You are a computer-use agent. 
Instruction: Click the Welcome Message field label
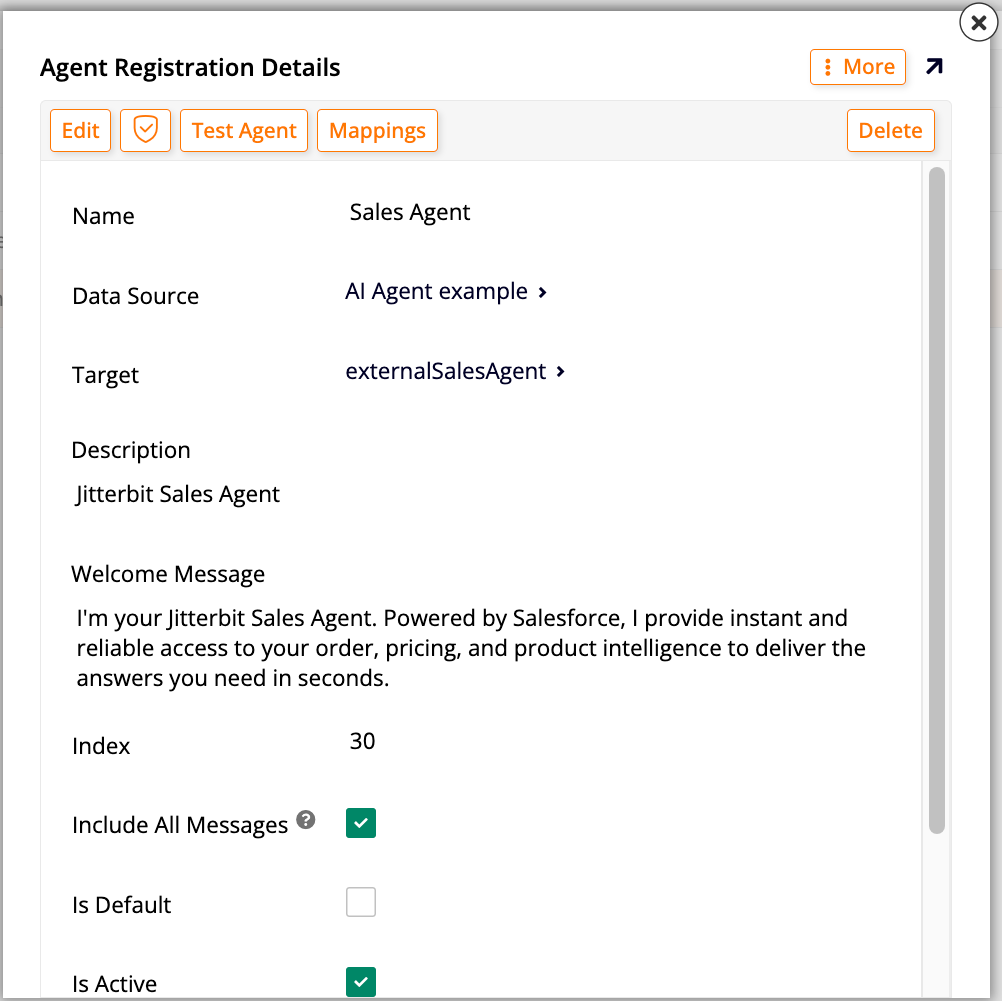coord(168,575)
